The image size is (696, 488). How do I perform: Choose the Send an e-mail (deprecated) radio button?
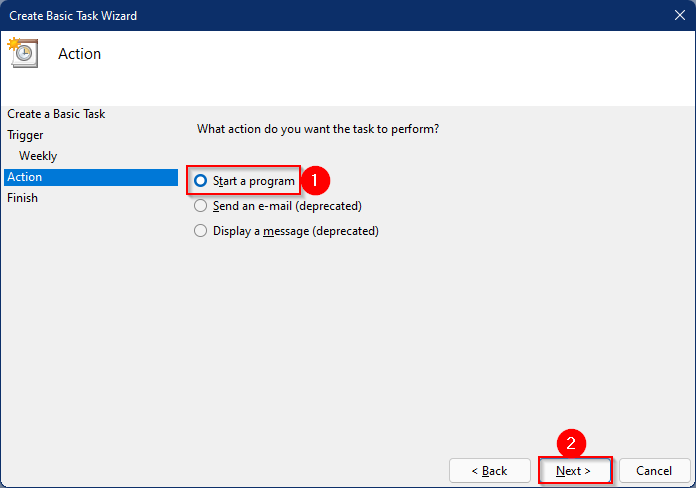201,206
